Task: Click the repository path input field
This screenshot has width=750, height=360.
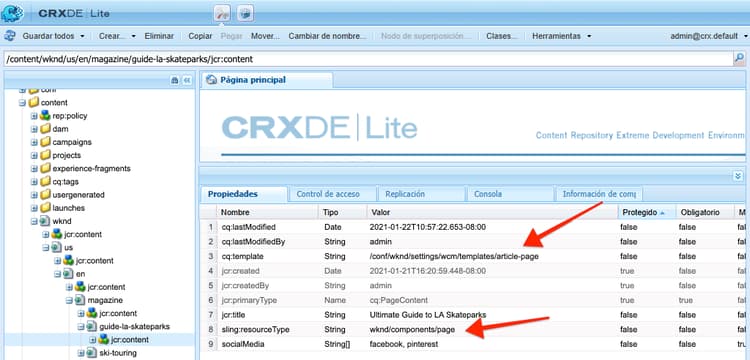Action: click(368, 59)
